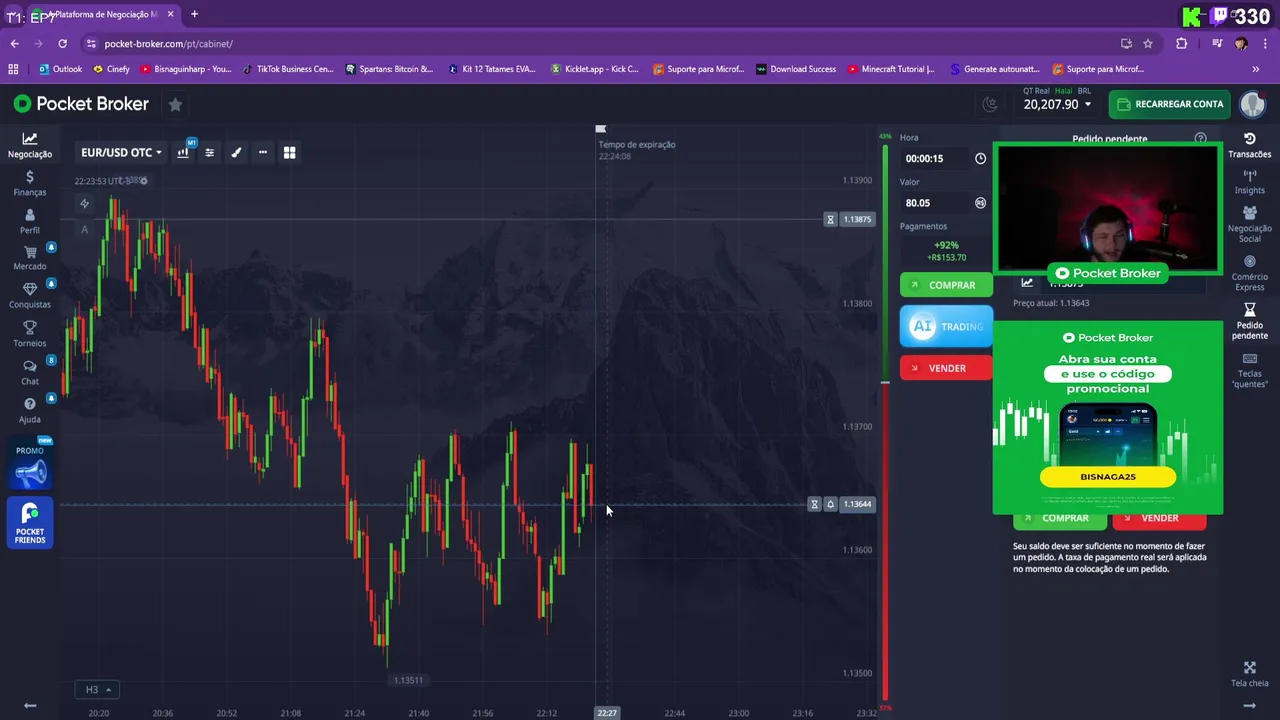Click the hourglass on 1.13875 price line
Image resolution: width=1280 pixels, height=720 pixels.
pyautogui.click(x=830, y=219)
